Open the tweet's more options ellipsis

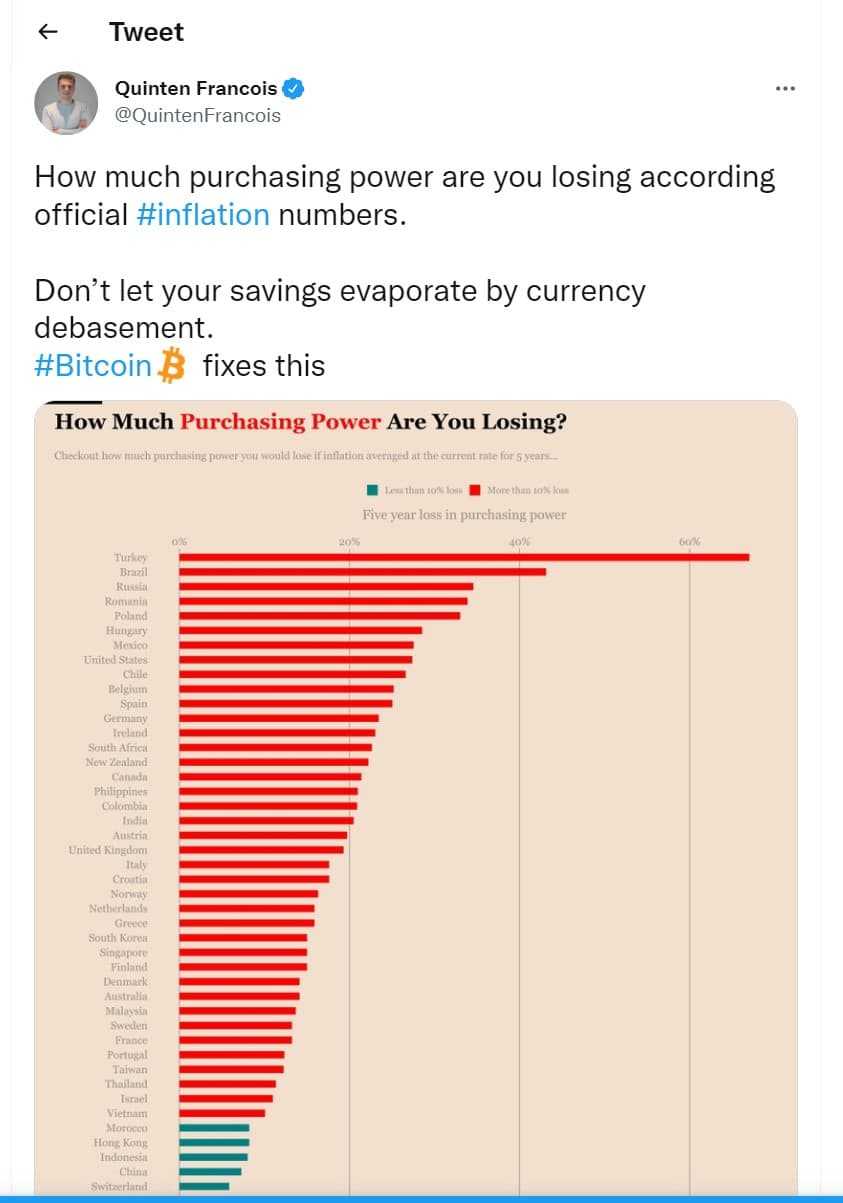pos(785,88)
